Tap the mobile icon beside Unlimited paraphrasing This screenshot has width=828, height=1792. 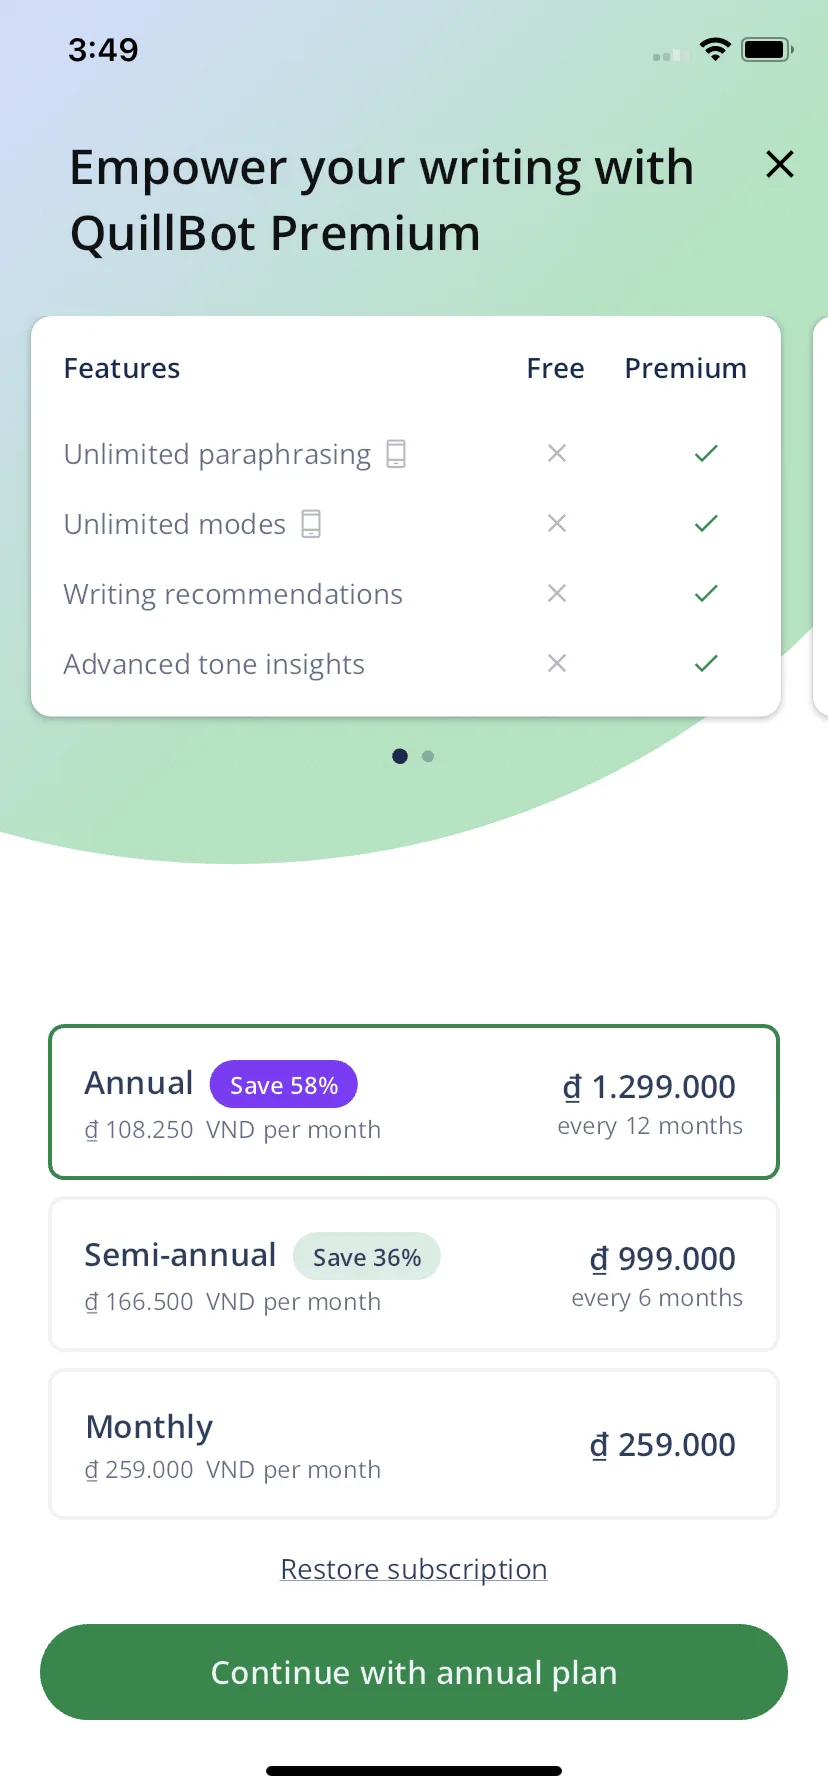(x=396, y=454)
